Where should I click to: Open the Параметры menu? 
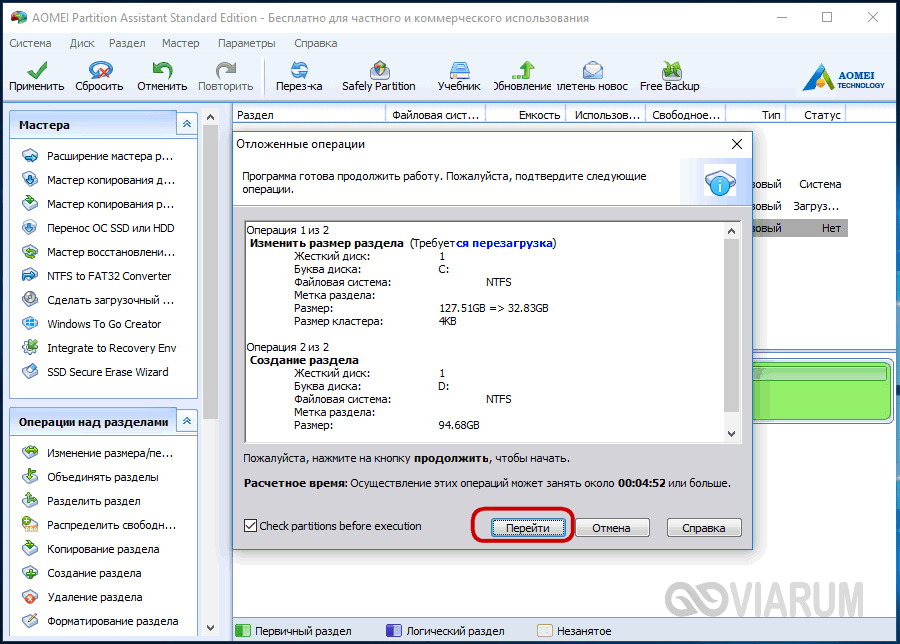246,44
